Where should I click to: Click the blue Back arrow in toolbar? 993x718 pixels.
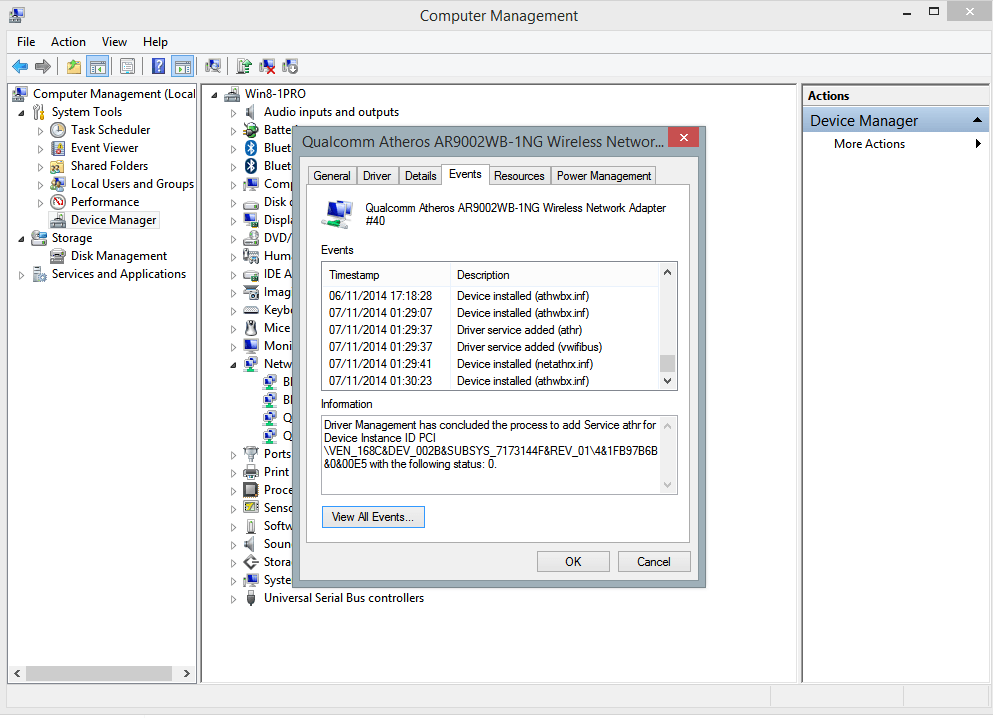(19, 66)
